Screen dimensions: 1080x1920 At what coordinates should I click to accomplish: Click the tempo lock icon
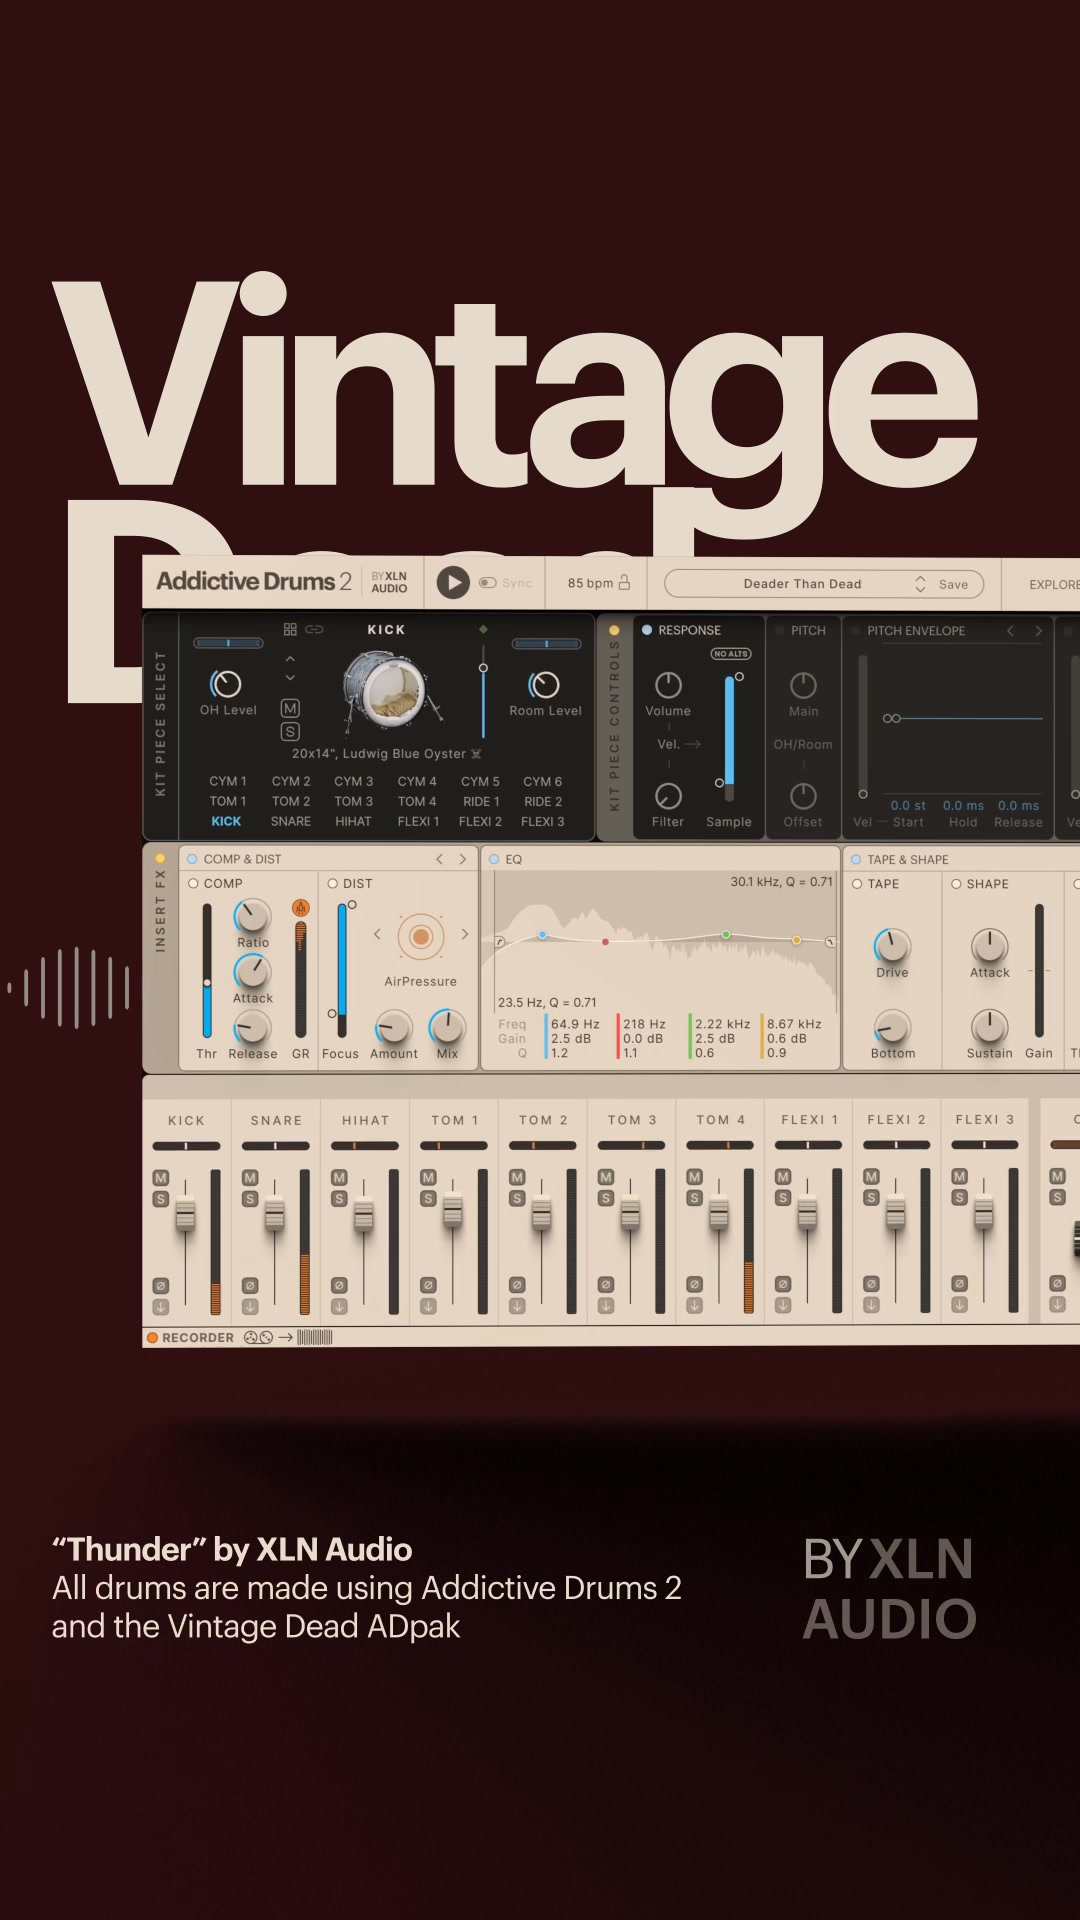[624, 582]
